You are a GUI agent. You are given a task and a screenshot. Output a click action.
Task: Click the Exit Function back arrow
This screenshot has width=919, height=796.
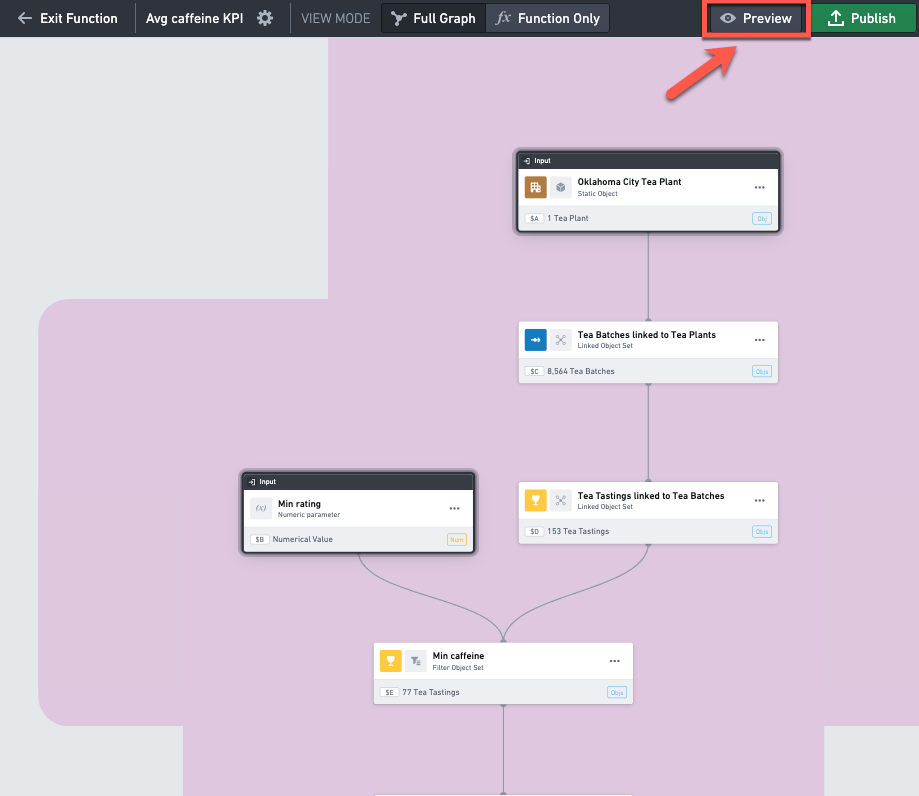coord(25,18)
